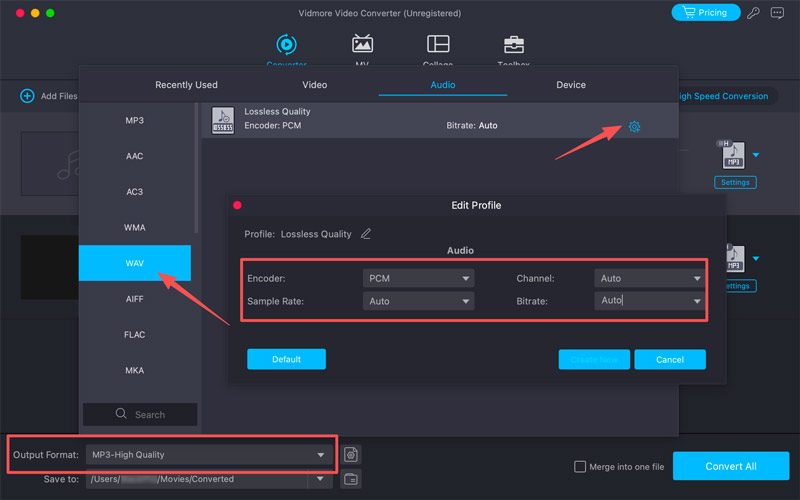
Task: Click the second file's MP3 format icon
Action: coord(734,259)
